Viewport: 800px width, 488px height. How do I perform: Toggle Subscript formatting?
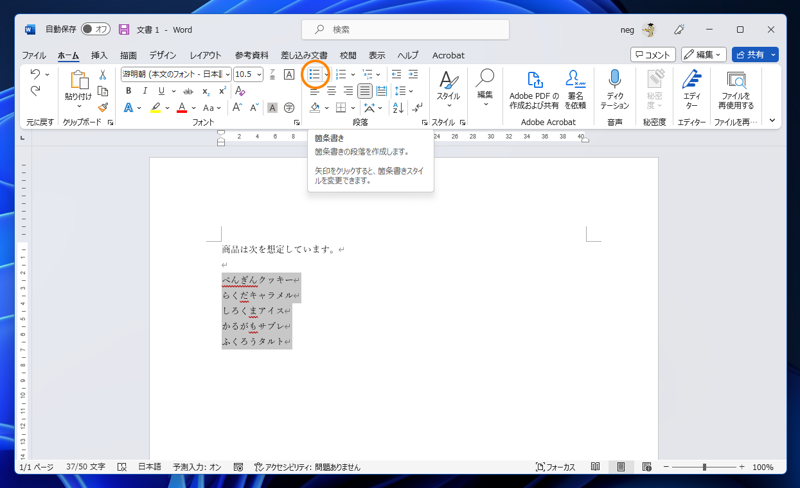pos(206,91)
